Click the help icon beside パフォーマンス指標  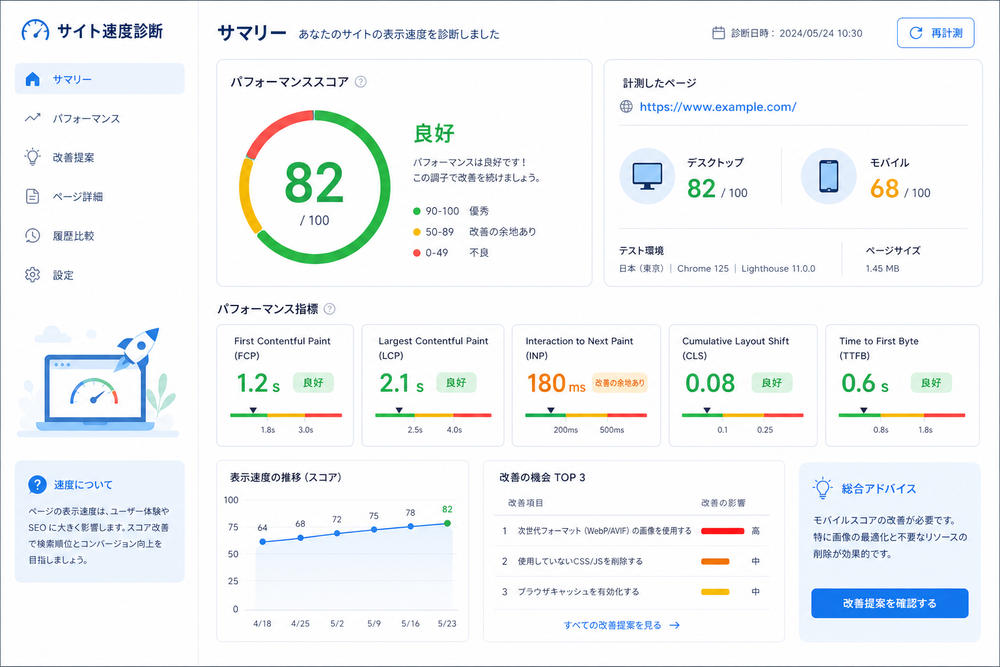[329, 309]
